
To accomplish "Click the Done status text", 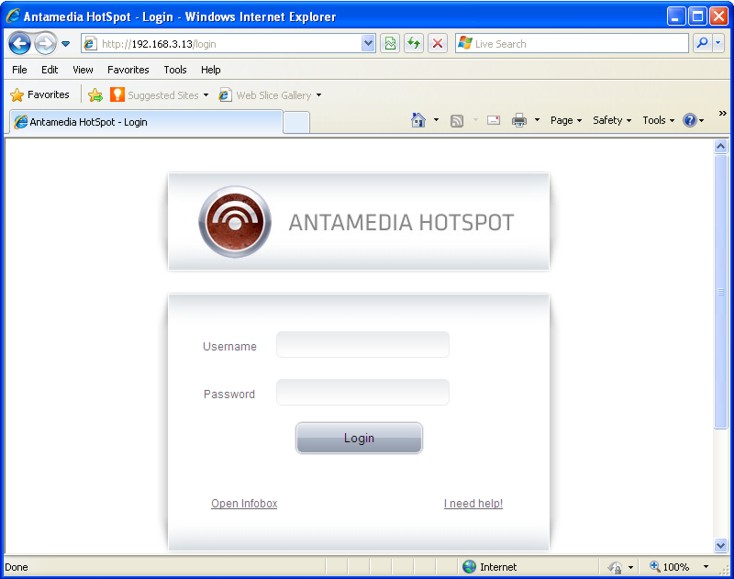I will coord(16,567).
